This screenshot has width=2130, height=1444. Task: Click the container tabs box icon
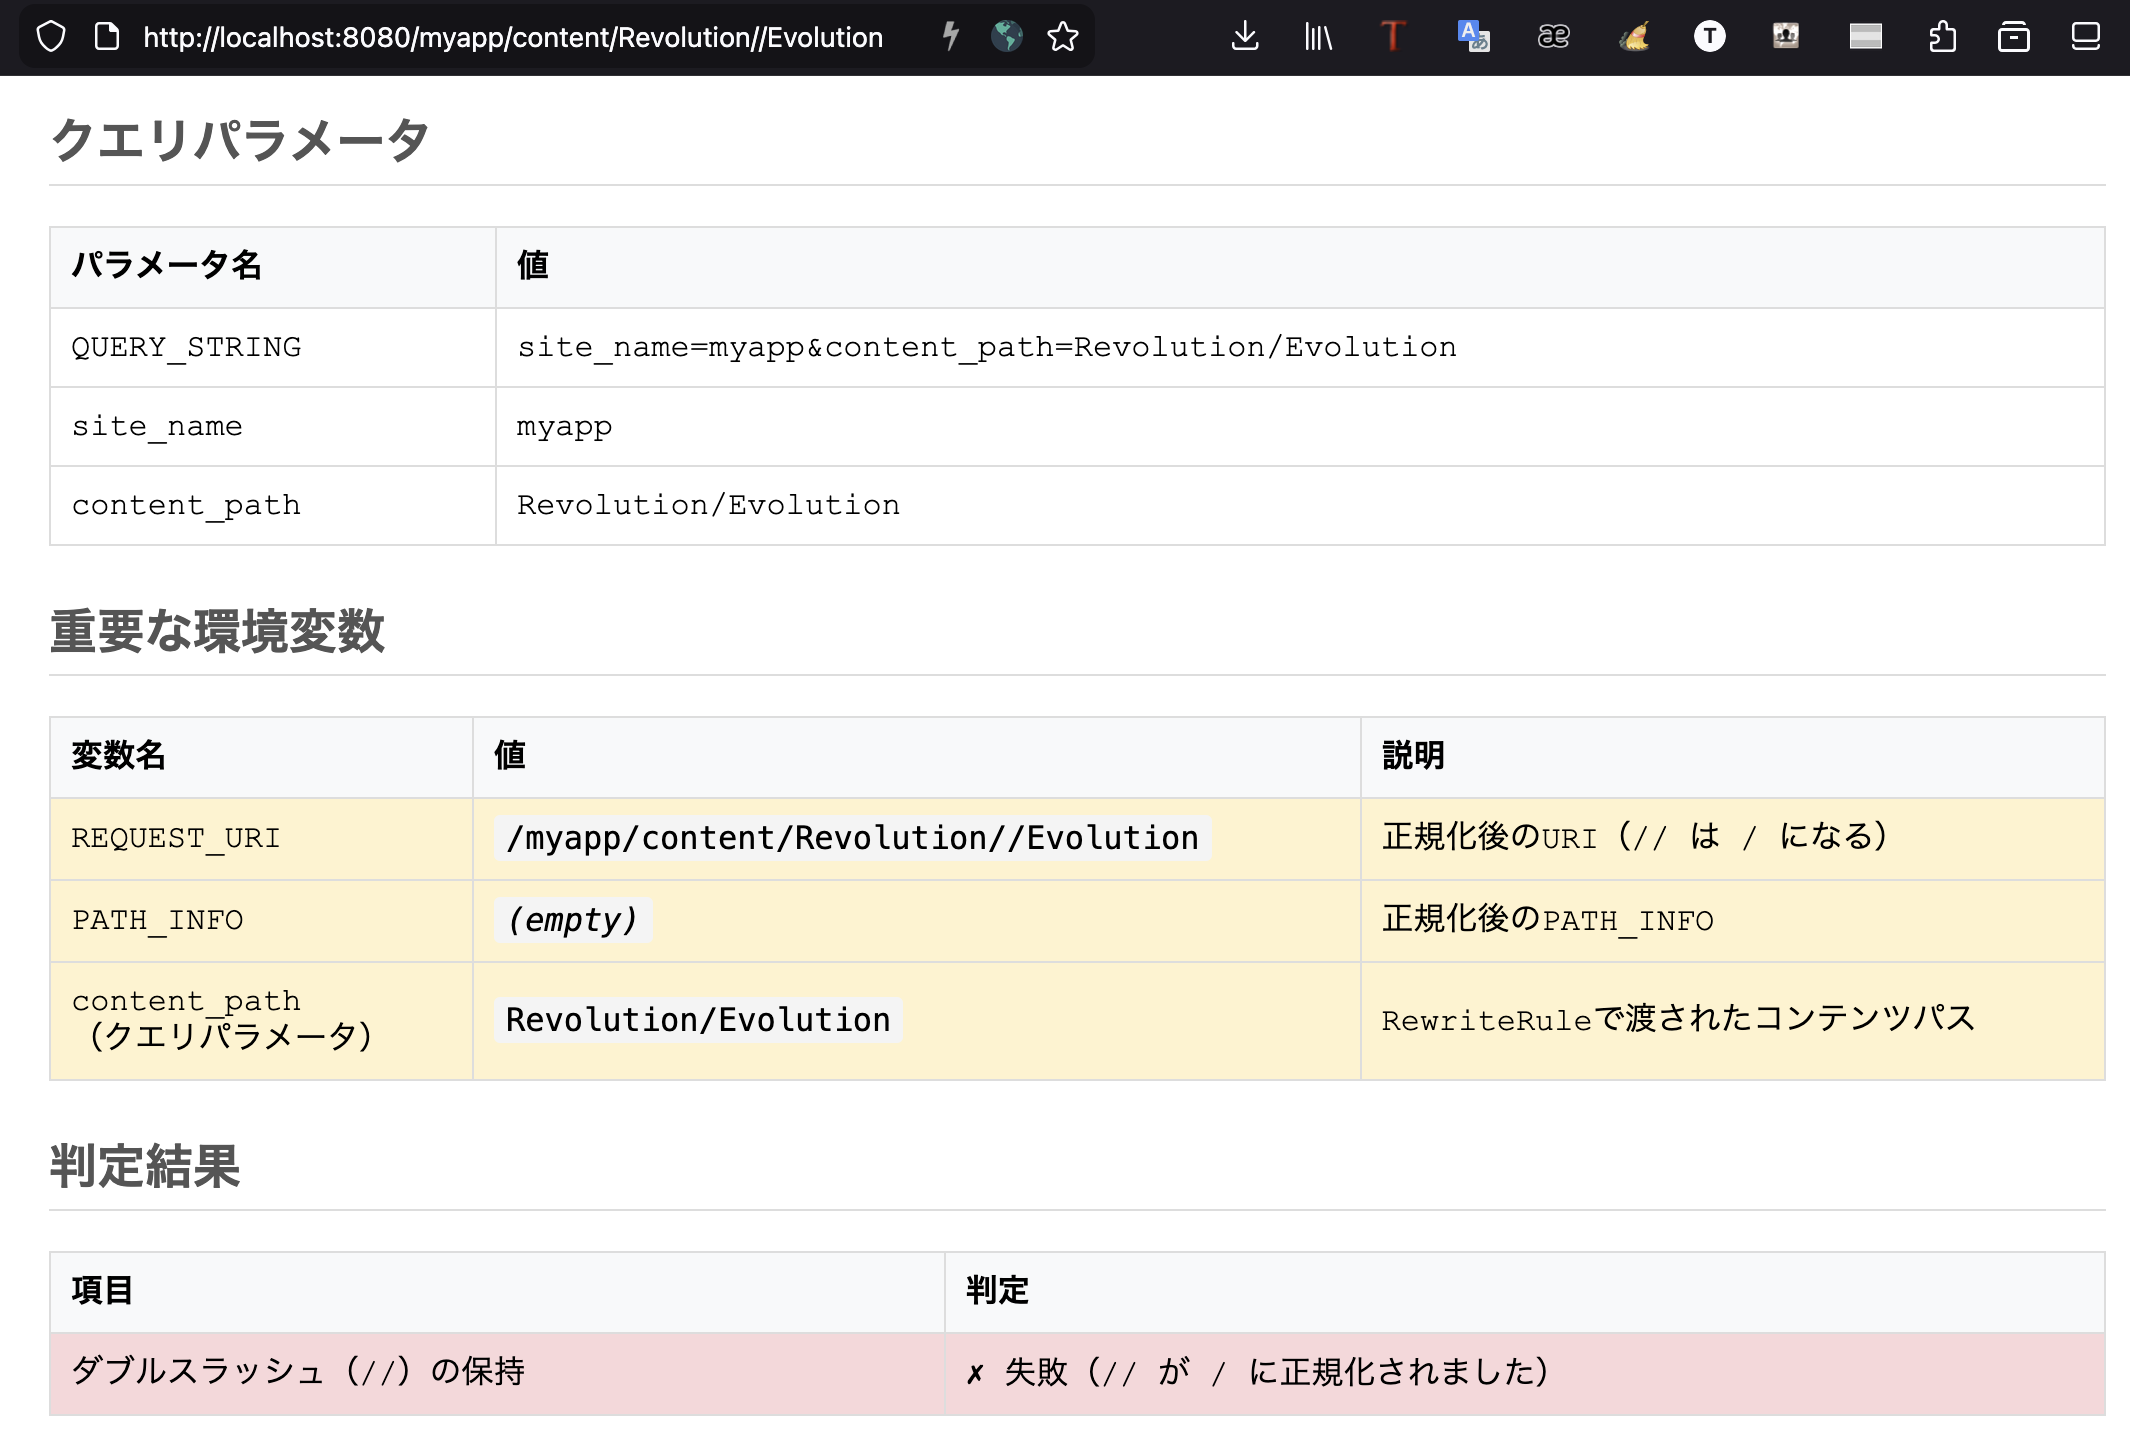pos(2013,37)
